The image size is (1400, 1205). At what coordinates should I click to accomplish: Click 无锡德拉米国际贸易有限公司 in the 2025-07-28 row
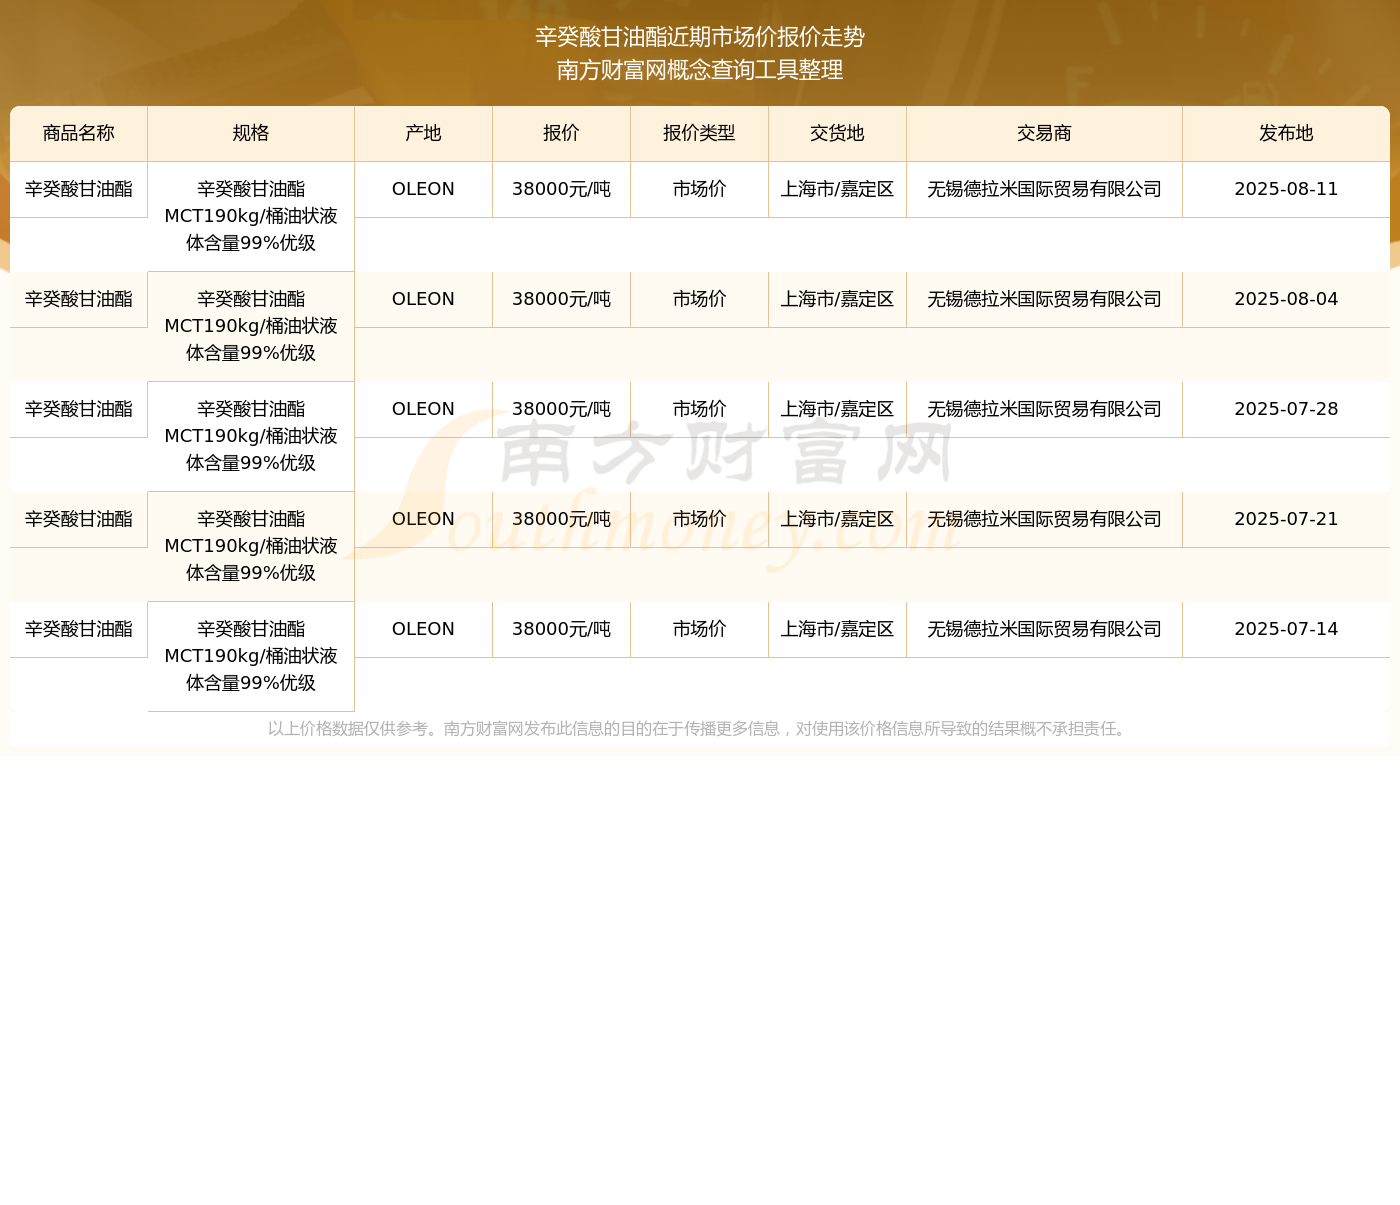[1045, 409]
